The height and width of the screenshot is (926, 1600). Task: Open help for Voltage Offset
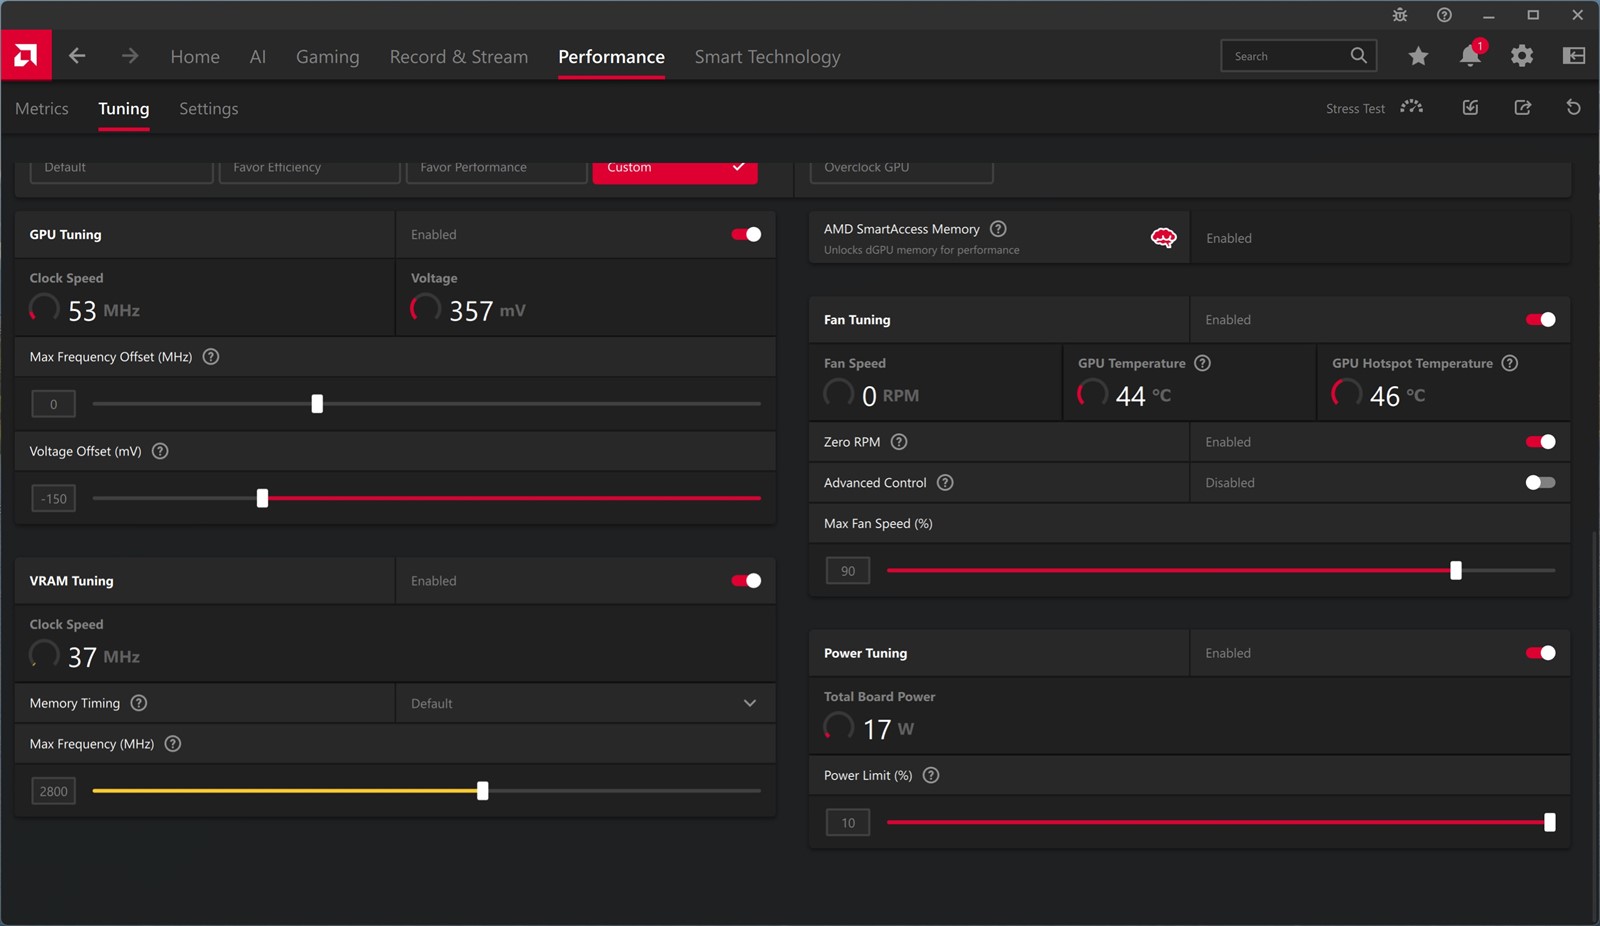(x=160, y=451)
